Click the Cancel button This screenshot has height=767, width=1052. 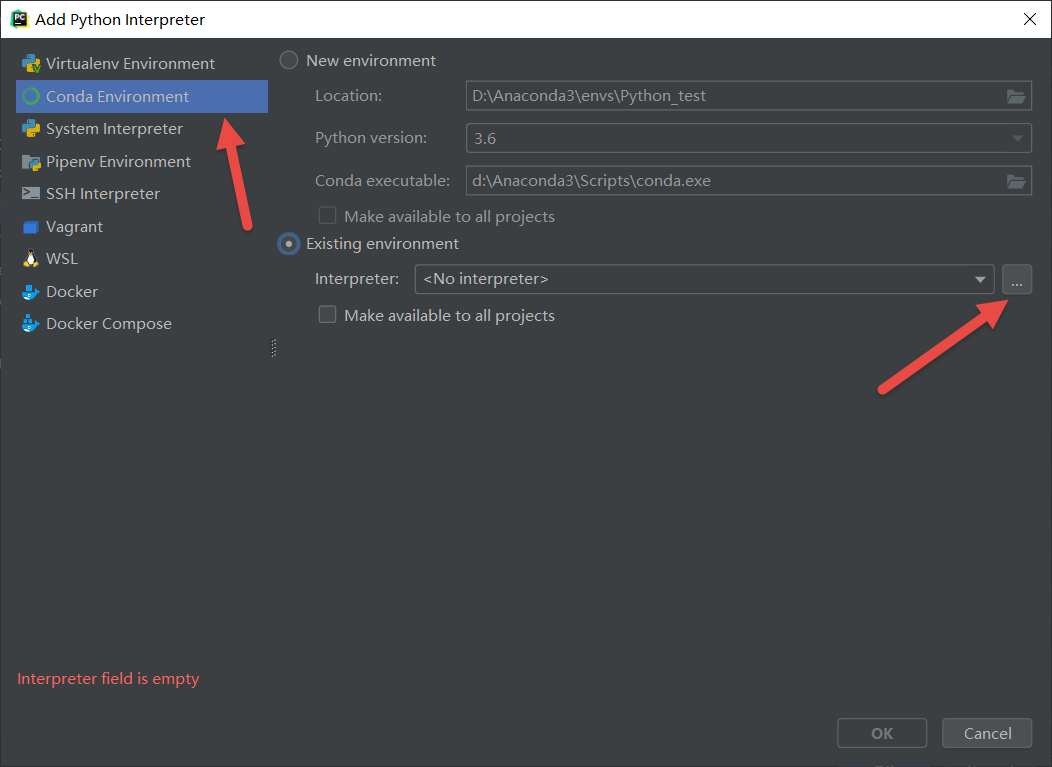pyautogui.click(x=987, y=733)
